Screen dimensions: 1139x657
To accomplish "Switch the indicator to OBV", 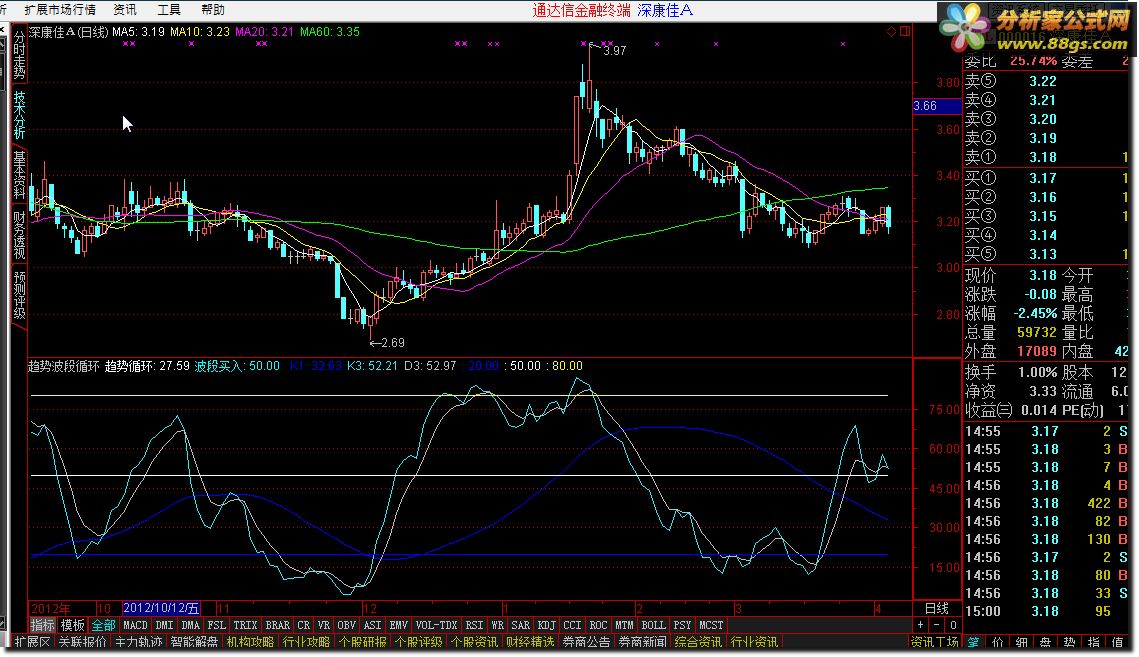I will tap(347, 625).
